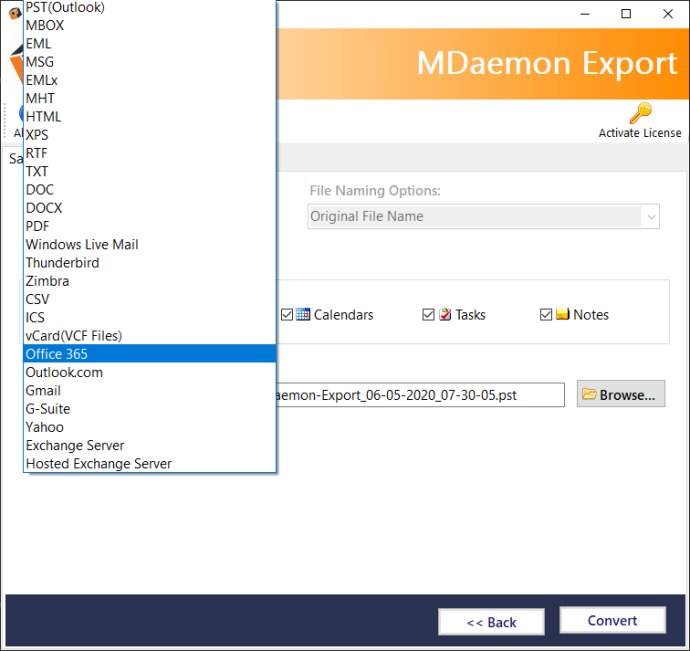Go back with << Back button
The width and height of the screenshot is (690, 651).
[491, 622]
